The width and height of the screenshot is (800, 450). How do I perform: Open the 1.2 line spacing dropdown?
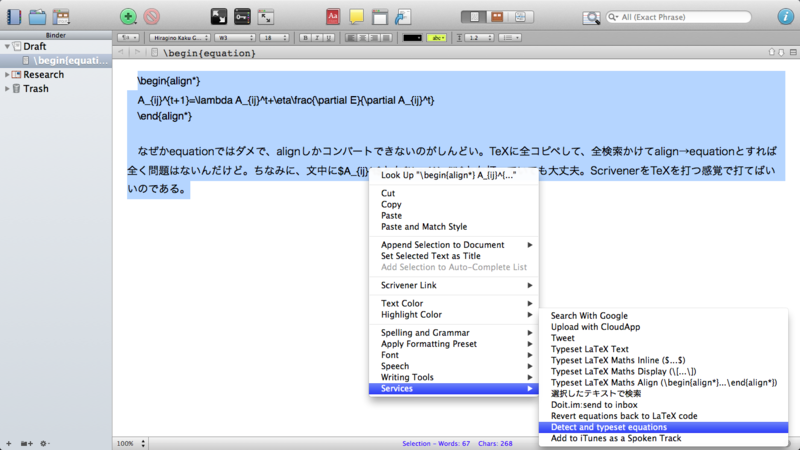[480, 38]
